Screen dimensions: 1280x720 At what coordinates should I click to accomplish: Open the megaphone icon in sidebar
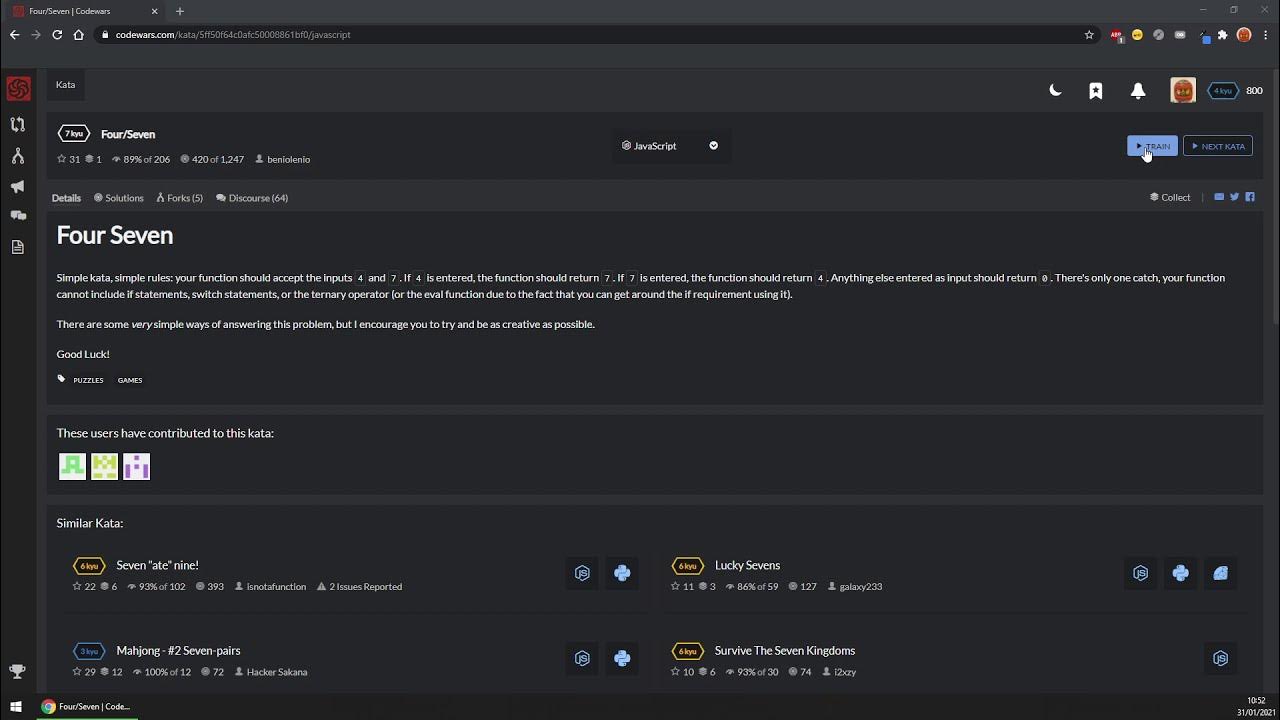(x=18, y=187)
